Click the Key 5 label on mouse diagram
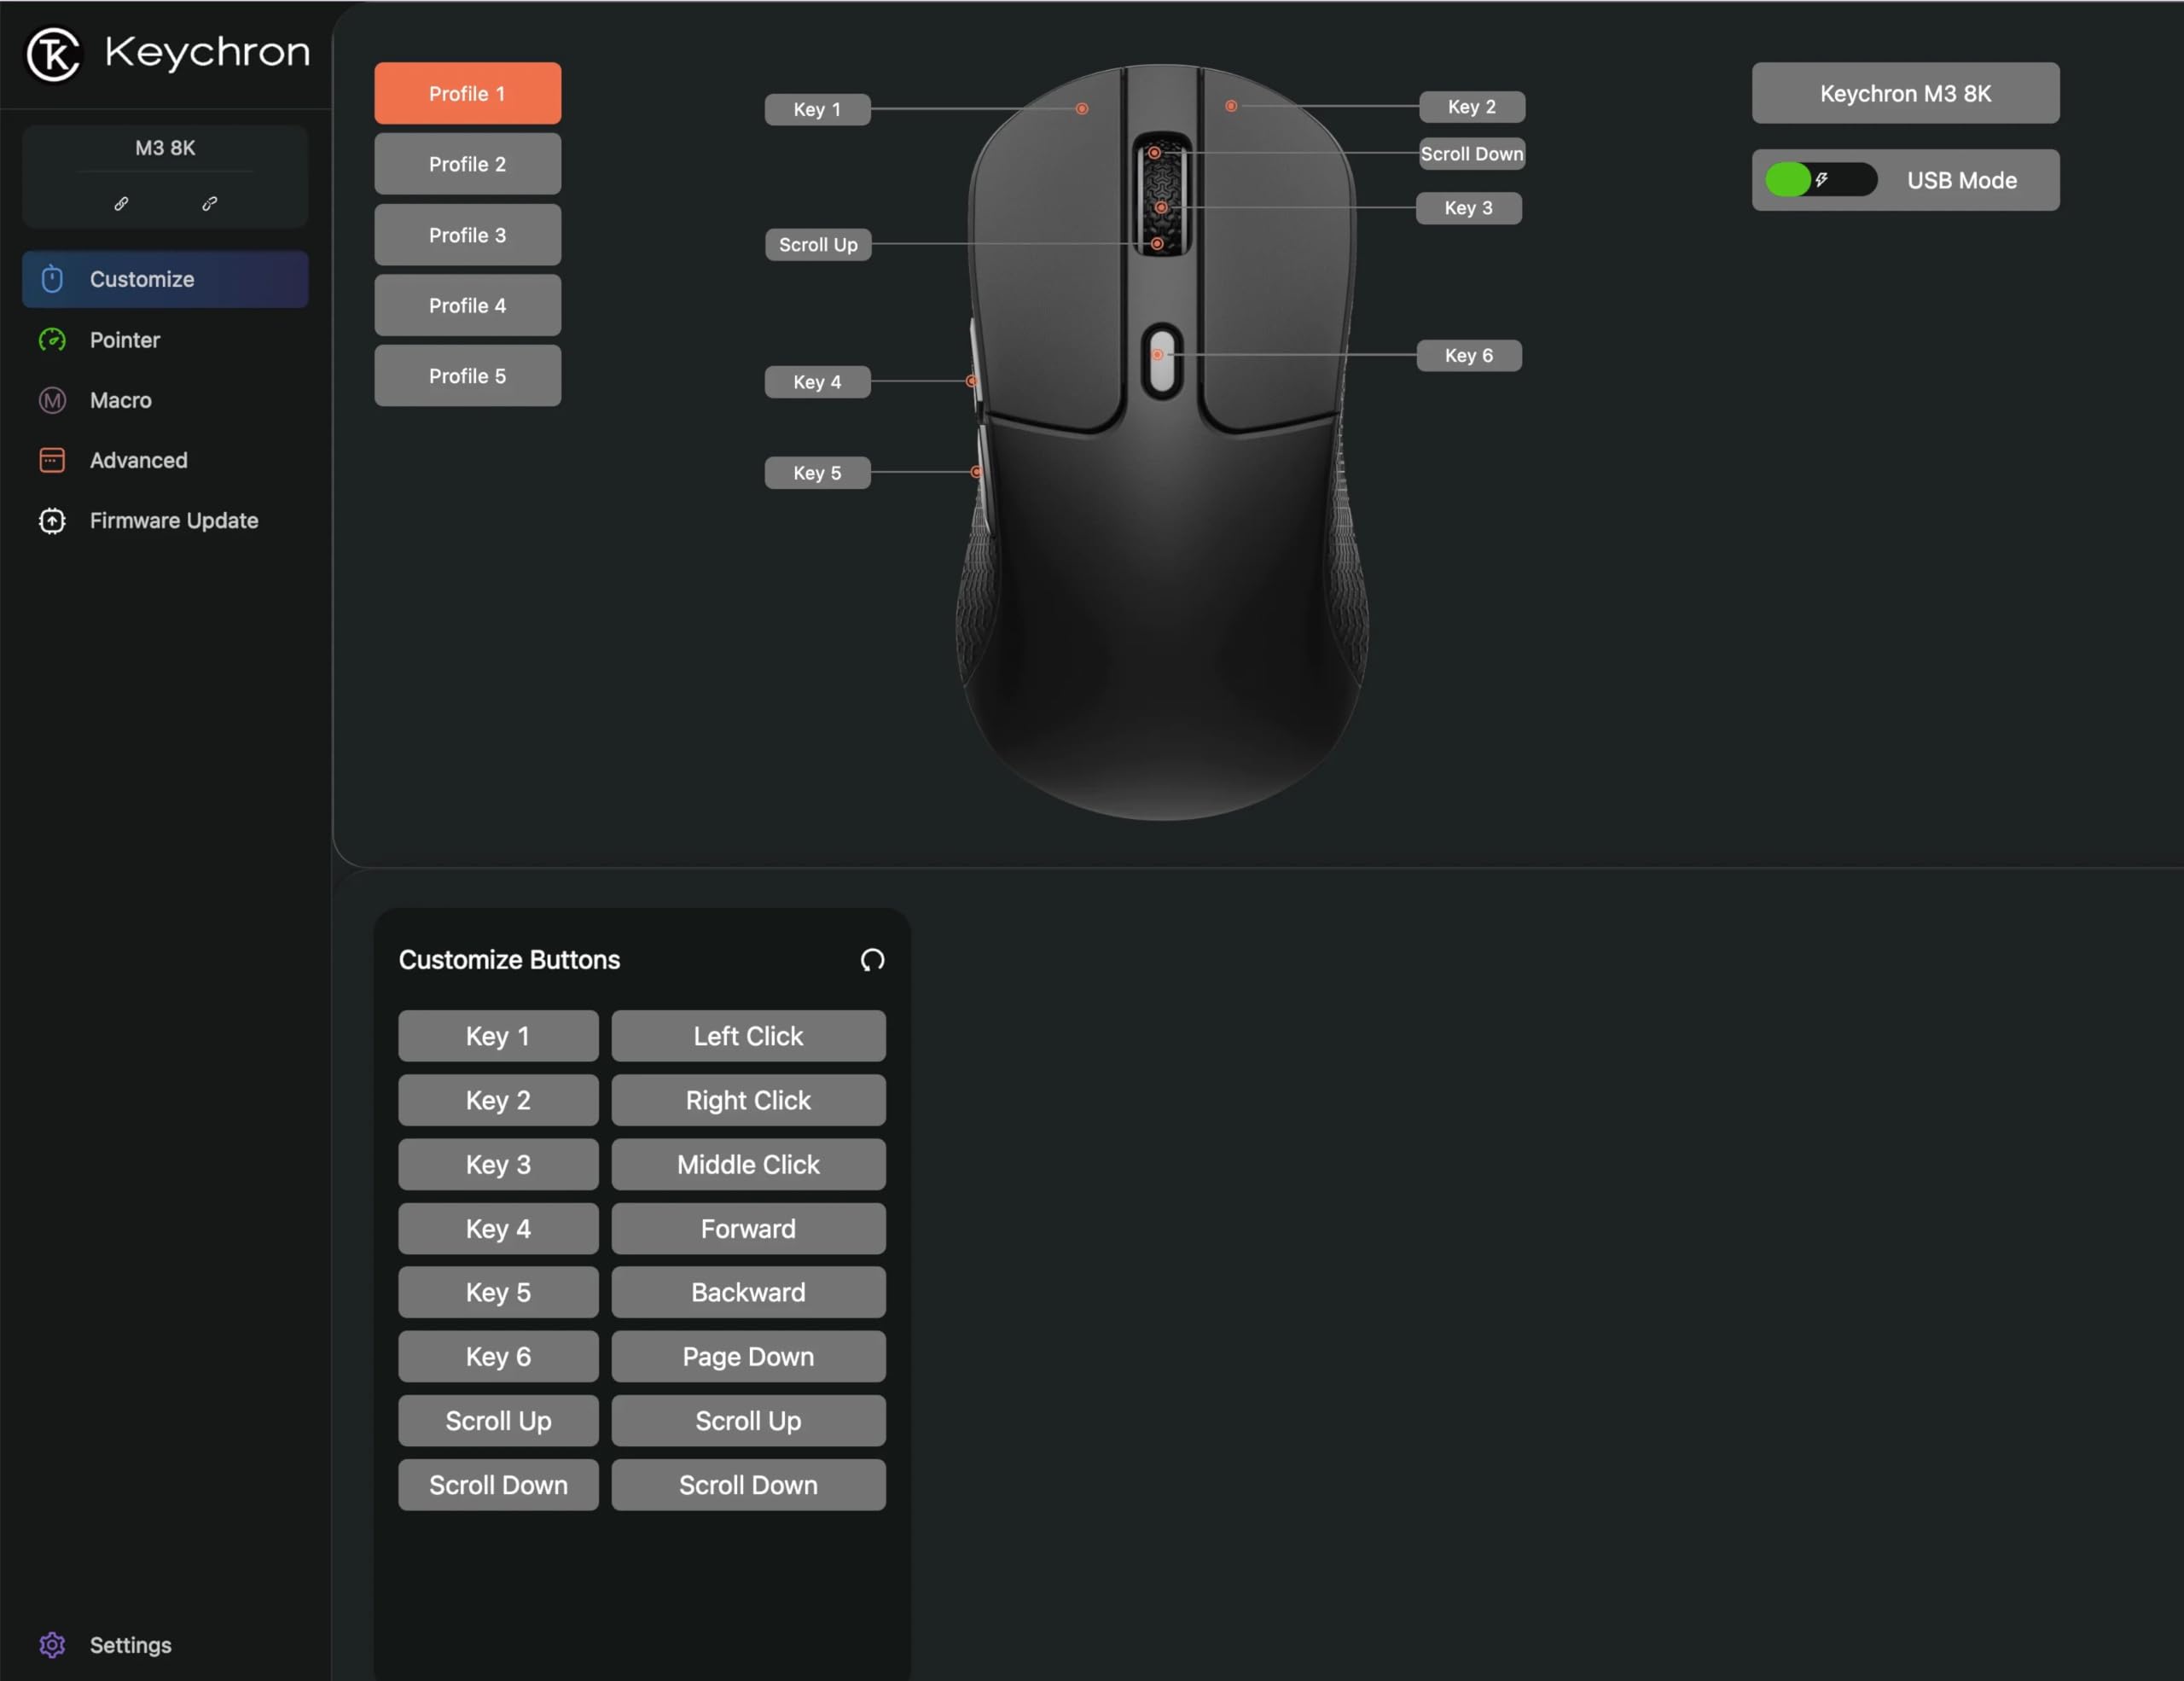The width and height of the screenshot is (2184, 1681). [x=817, y=473]
